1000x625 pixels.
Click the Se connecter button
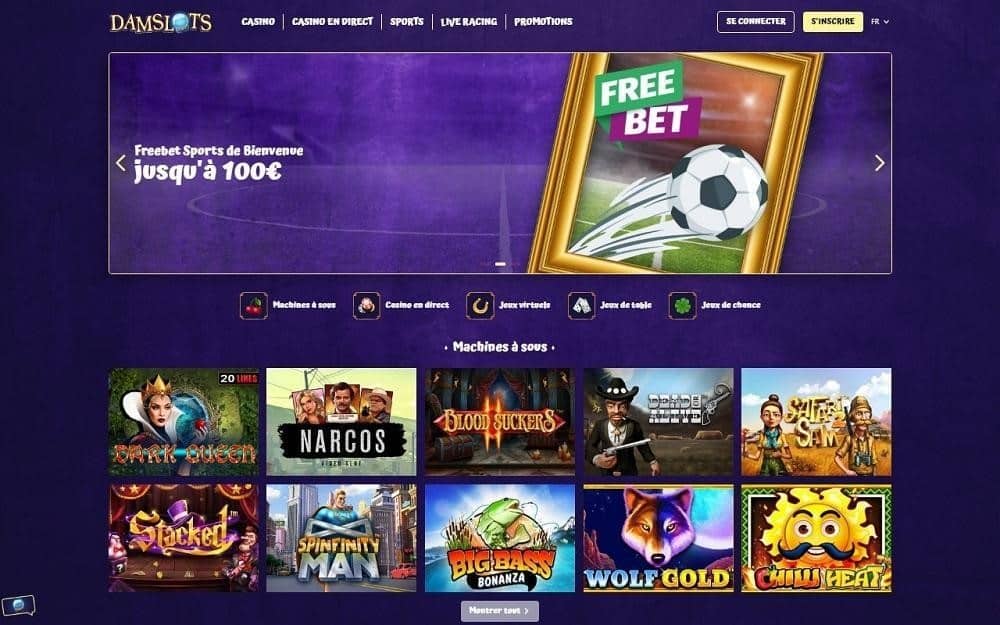click(756, 22)
